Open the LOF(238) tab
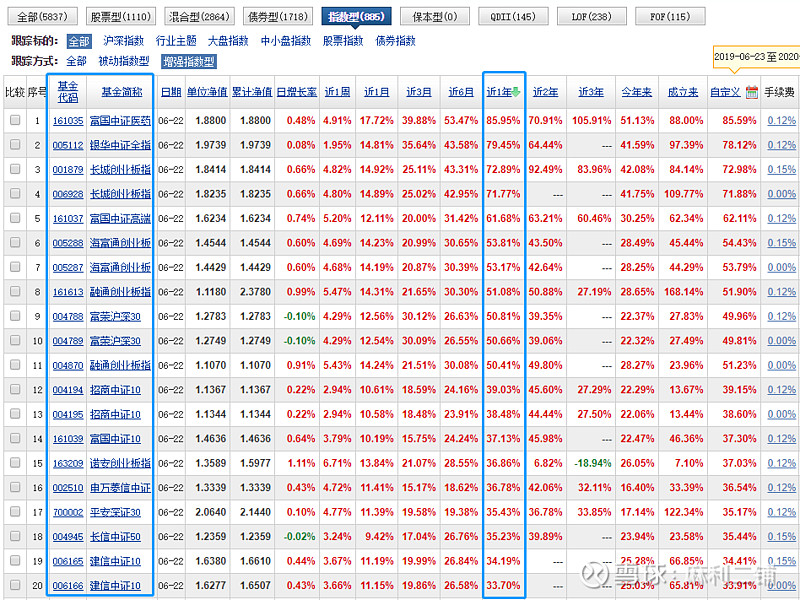Viewport: 800px width, 600px height. pyautogui.click(x=592, y=16)
